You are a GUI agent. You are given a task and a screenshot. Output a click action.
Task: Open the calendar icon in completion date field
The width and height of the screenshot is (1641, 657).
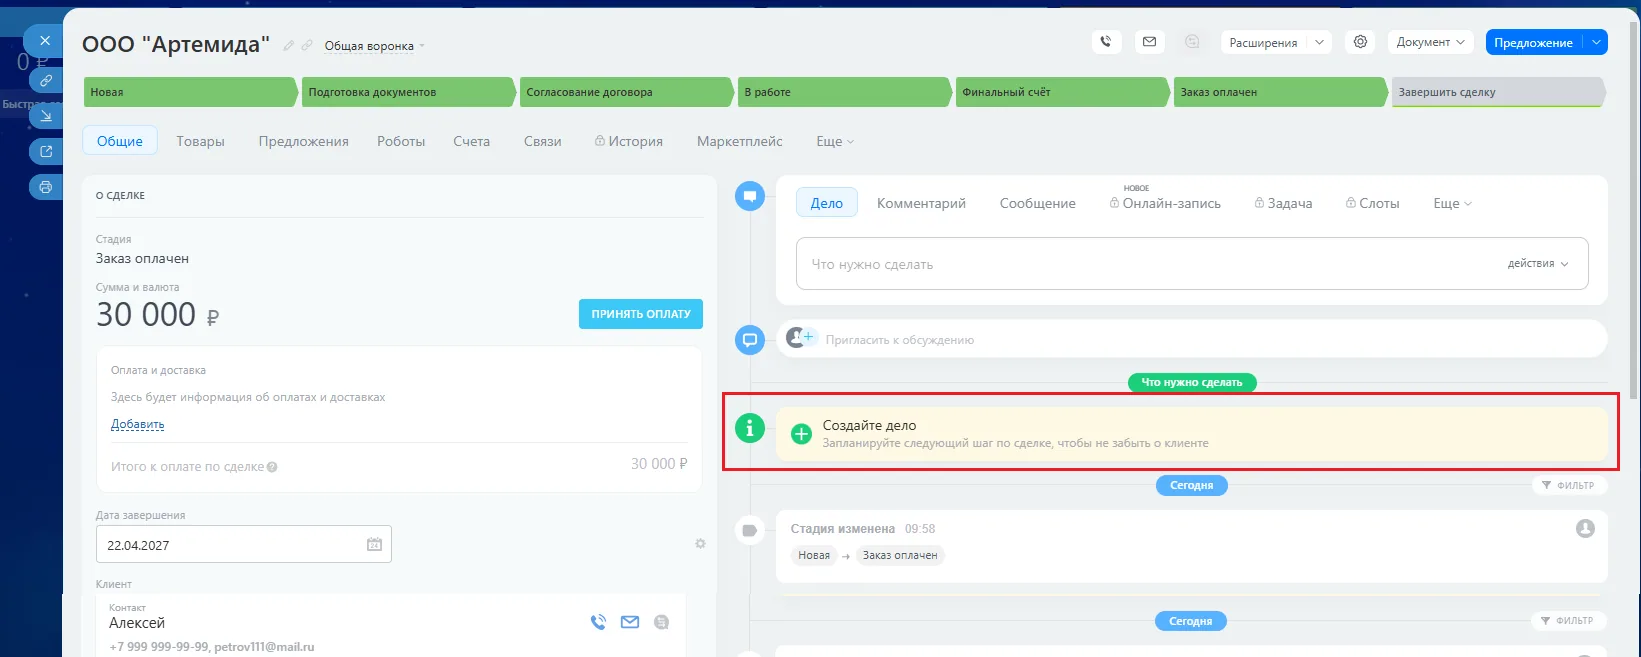point(374,545)
